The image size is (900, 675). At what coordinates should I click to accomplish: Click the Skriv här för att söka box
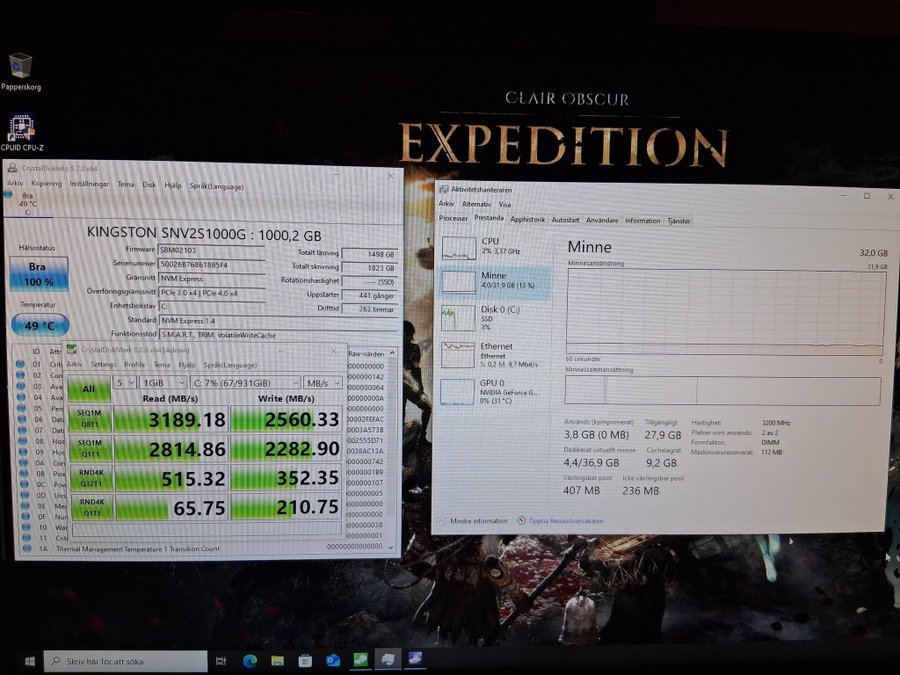[126, 661]
